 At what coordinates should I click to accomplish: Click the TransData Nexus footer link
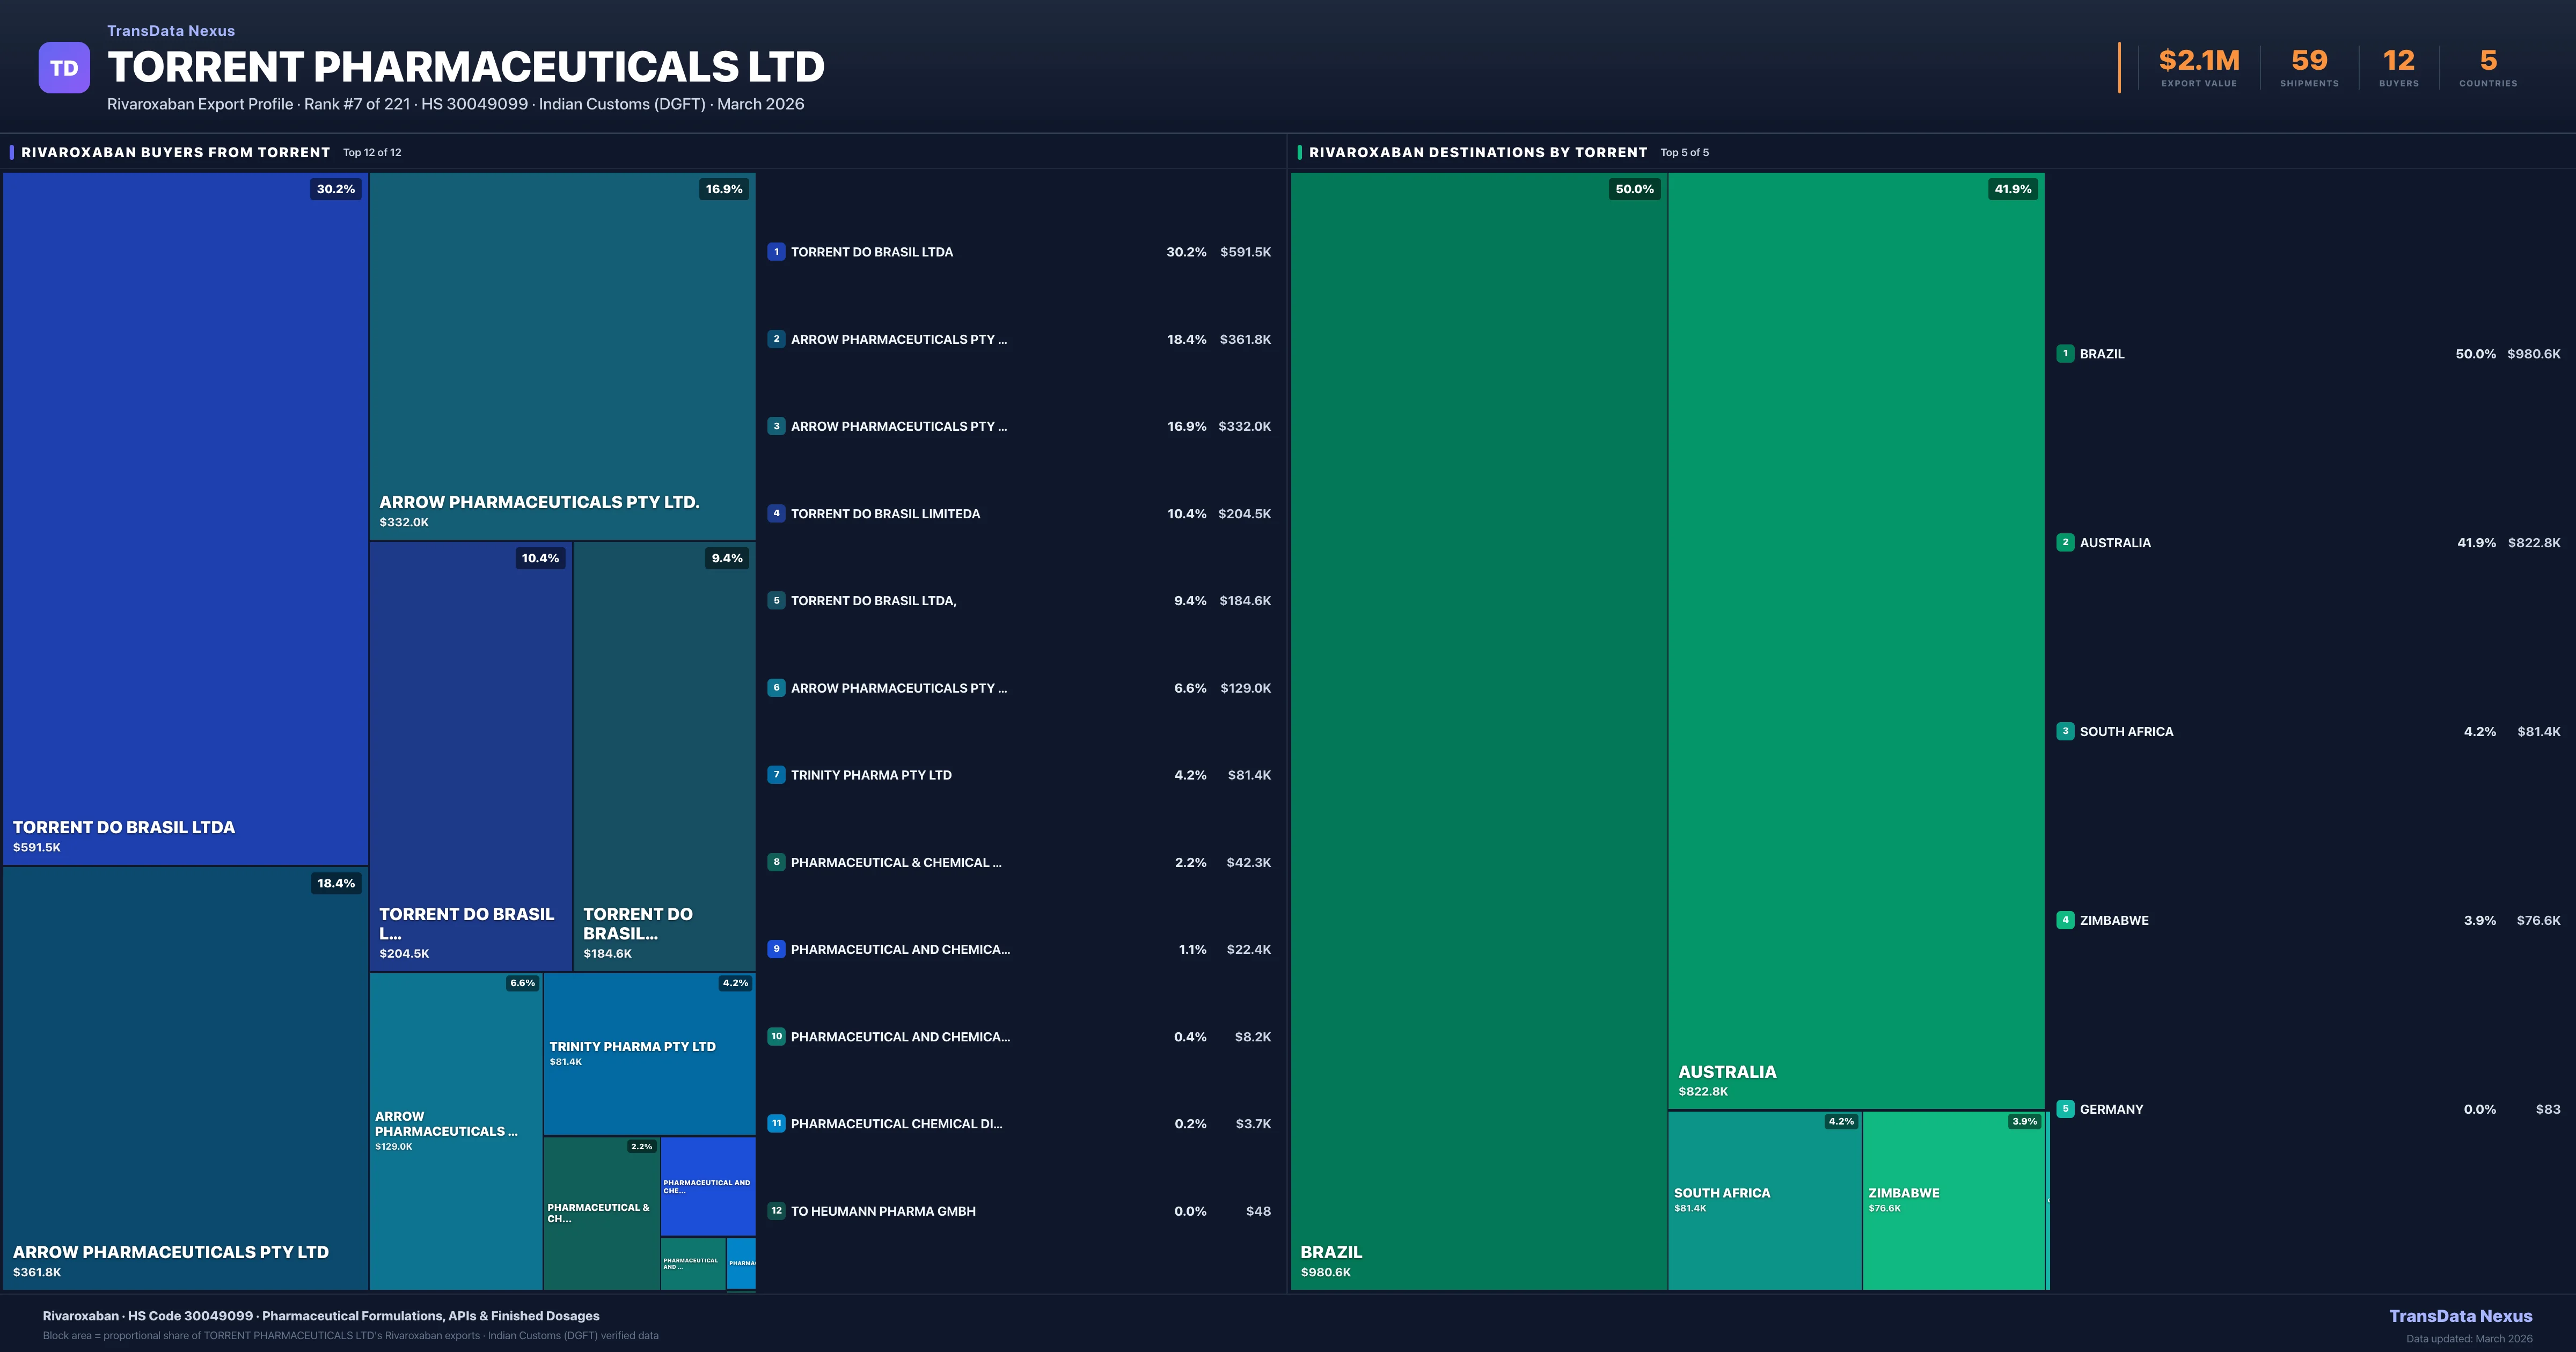point(2460,1316)
